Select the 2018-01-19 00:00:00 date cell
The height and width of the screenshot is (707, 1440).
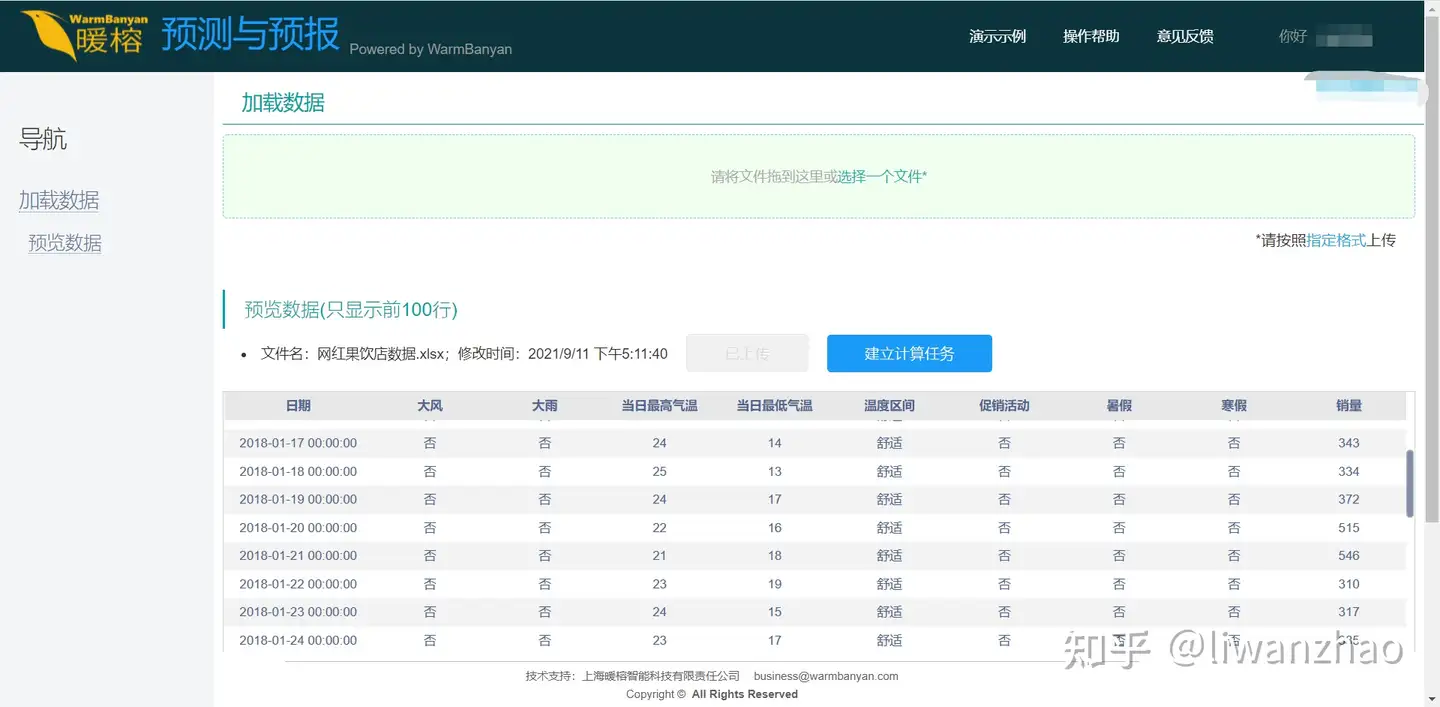click(x=298, y=499)
